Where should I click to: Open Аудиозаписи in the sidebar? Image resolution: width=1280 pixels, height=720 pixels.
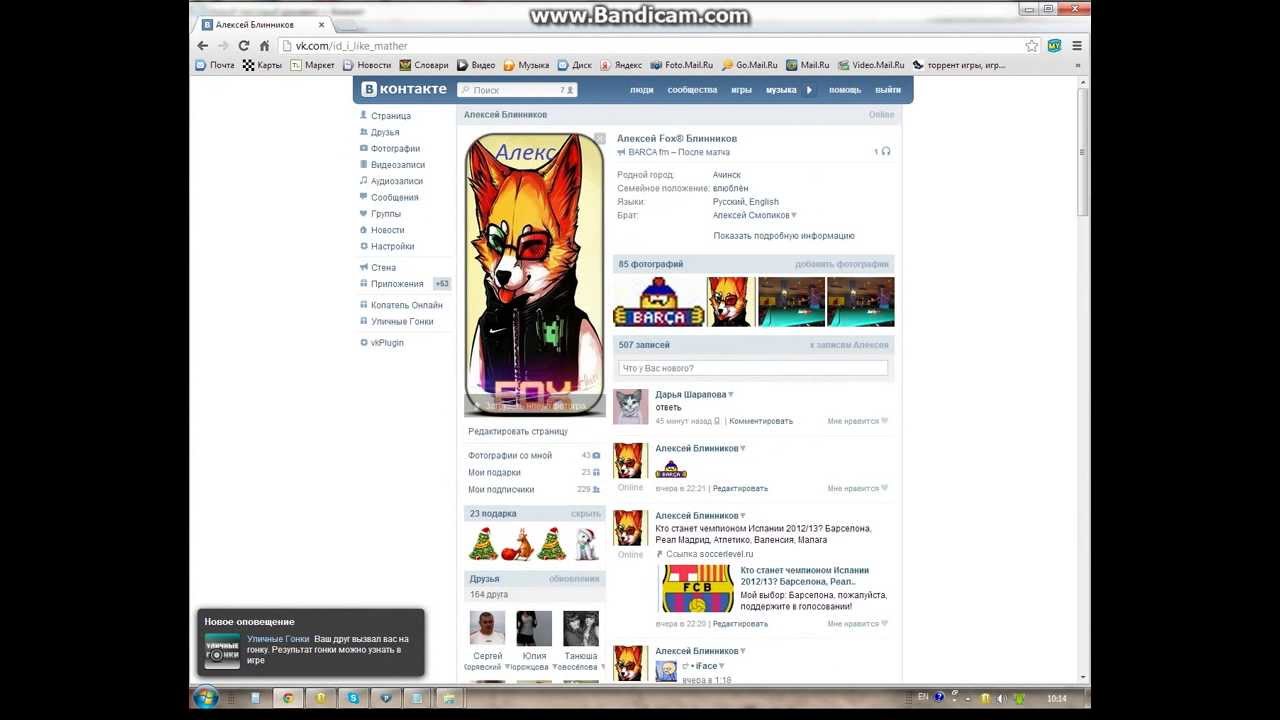coord(397,181)
